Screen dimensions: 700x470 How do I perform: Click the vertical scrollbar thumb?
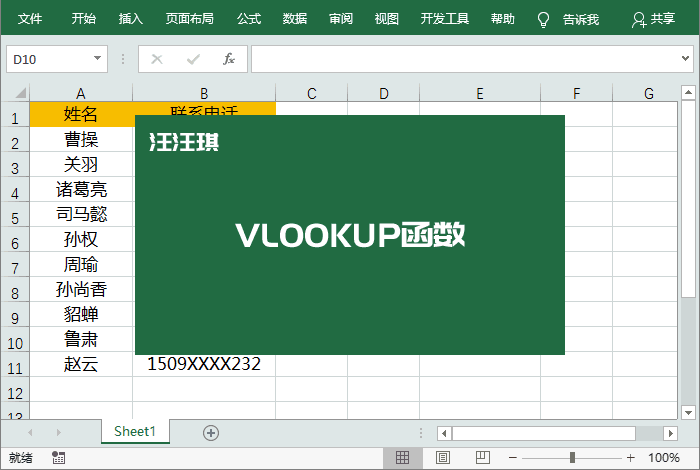click(x=688, y=199)
